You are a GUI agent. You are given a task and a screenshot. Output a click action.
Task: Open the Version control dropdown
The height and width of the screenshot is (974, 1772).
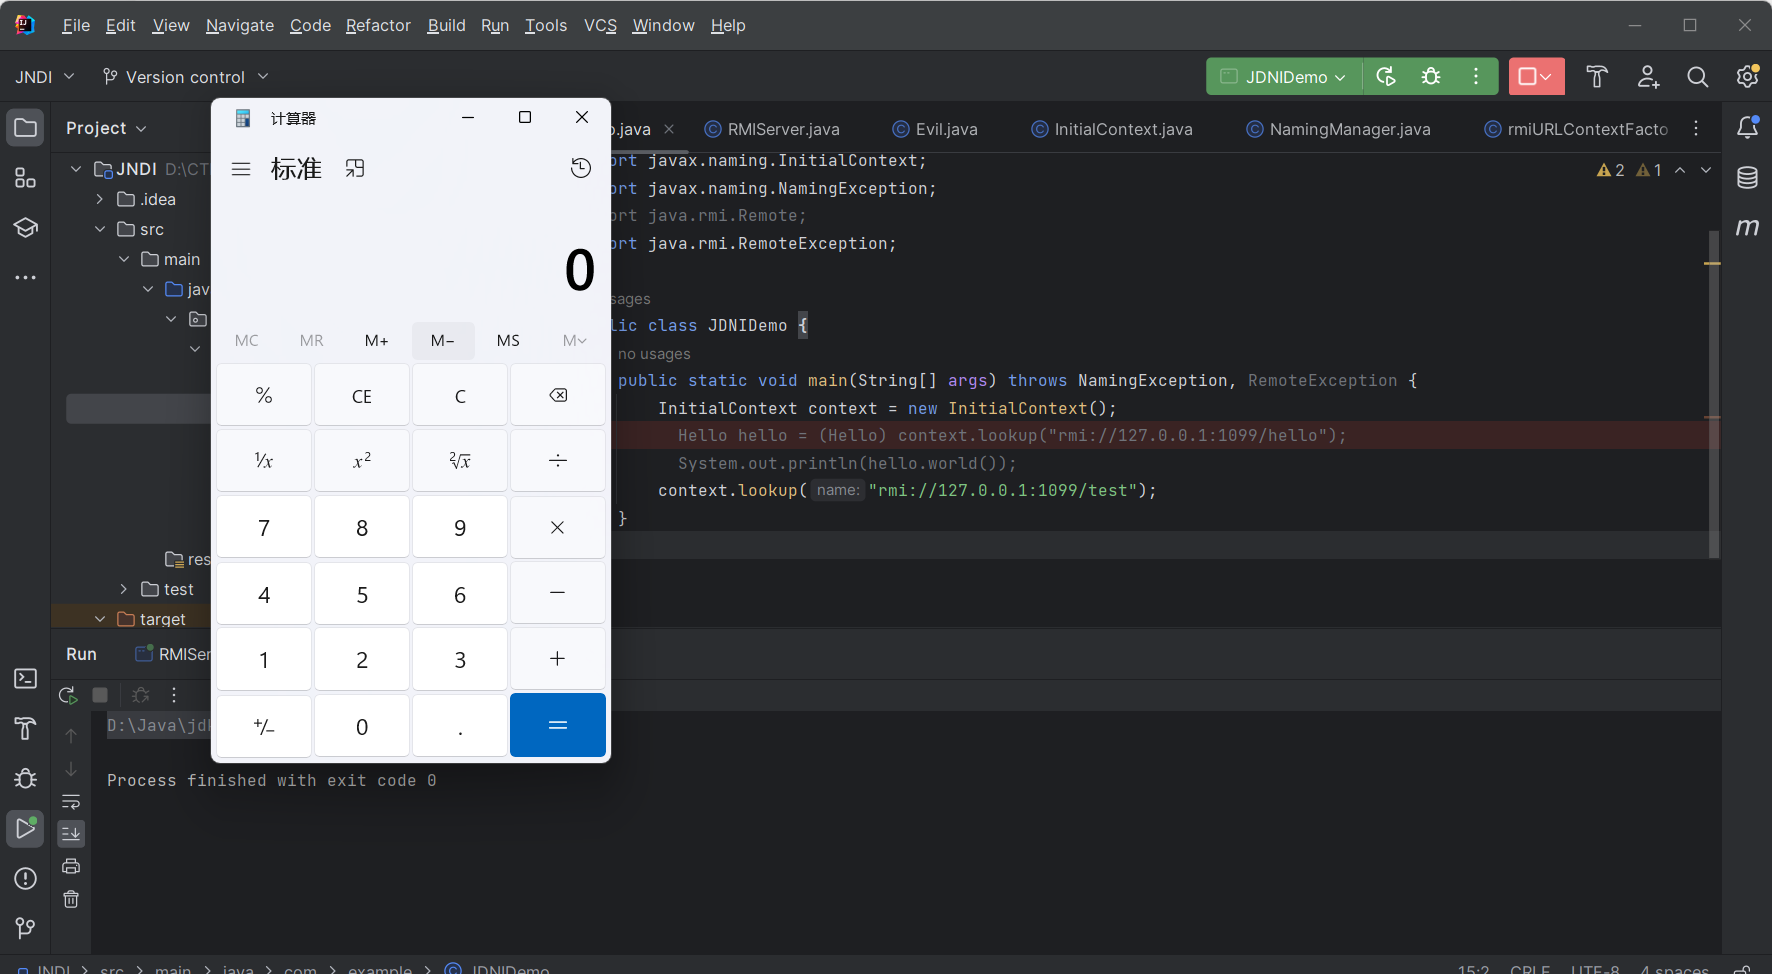186,77
